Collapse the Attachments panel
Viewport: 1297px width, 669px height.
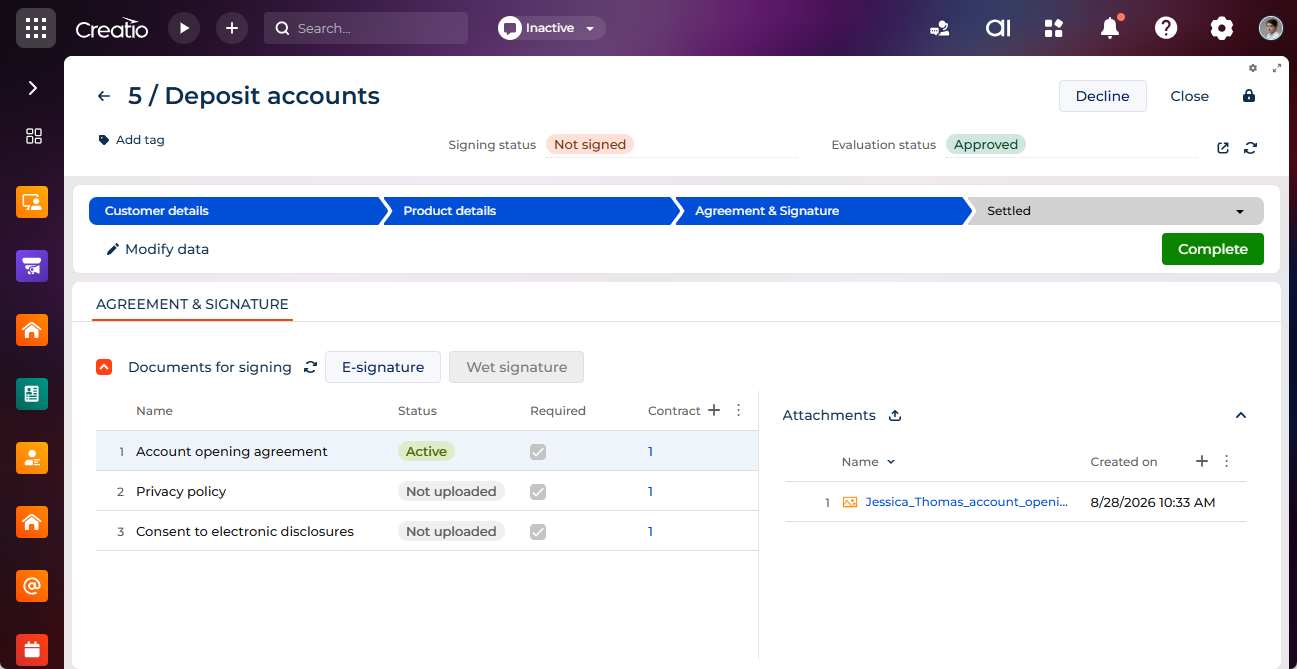point(1241,415)
